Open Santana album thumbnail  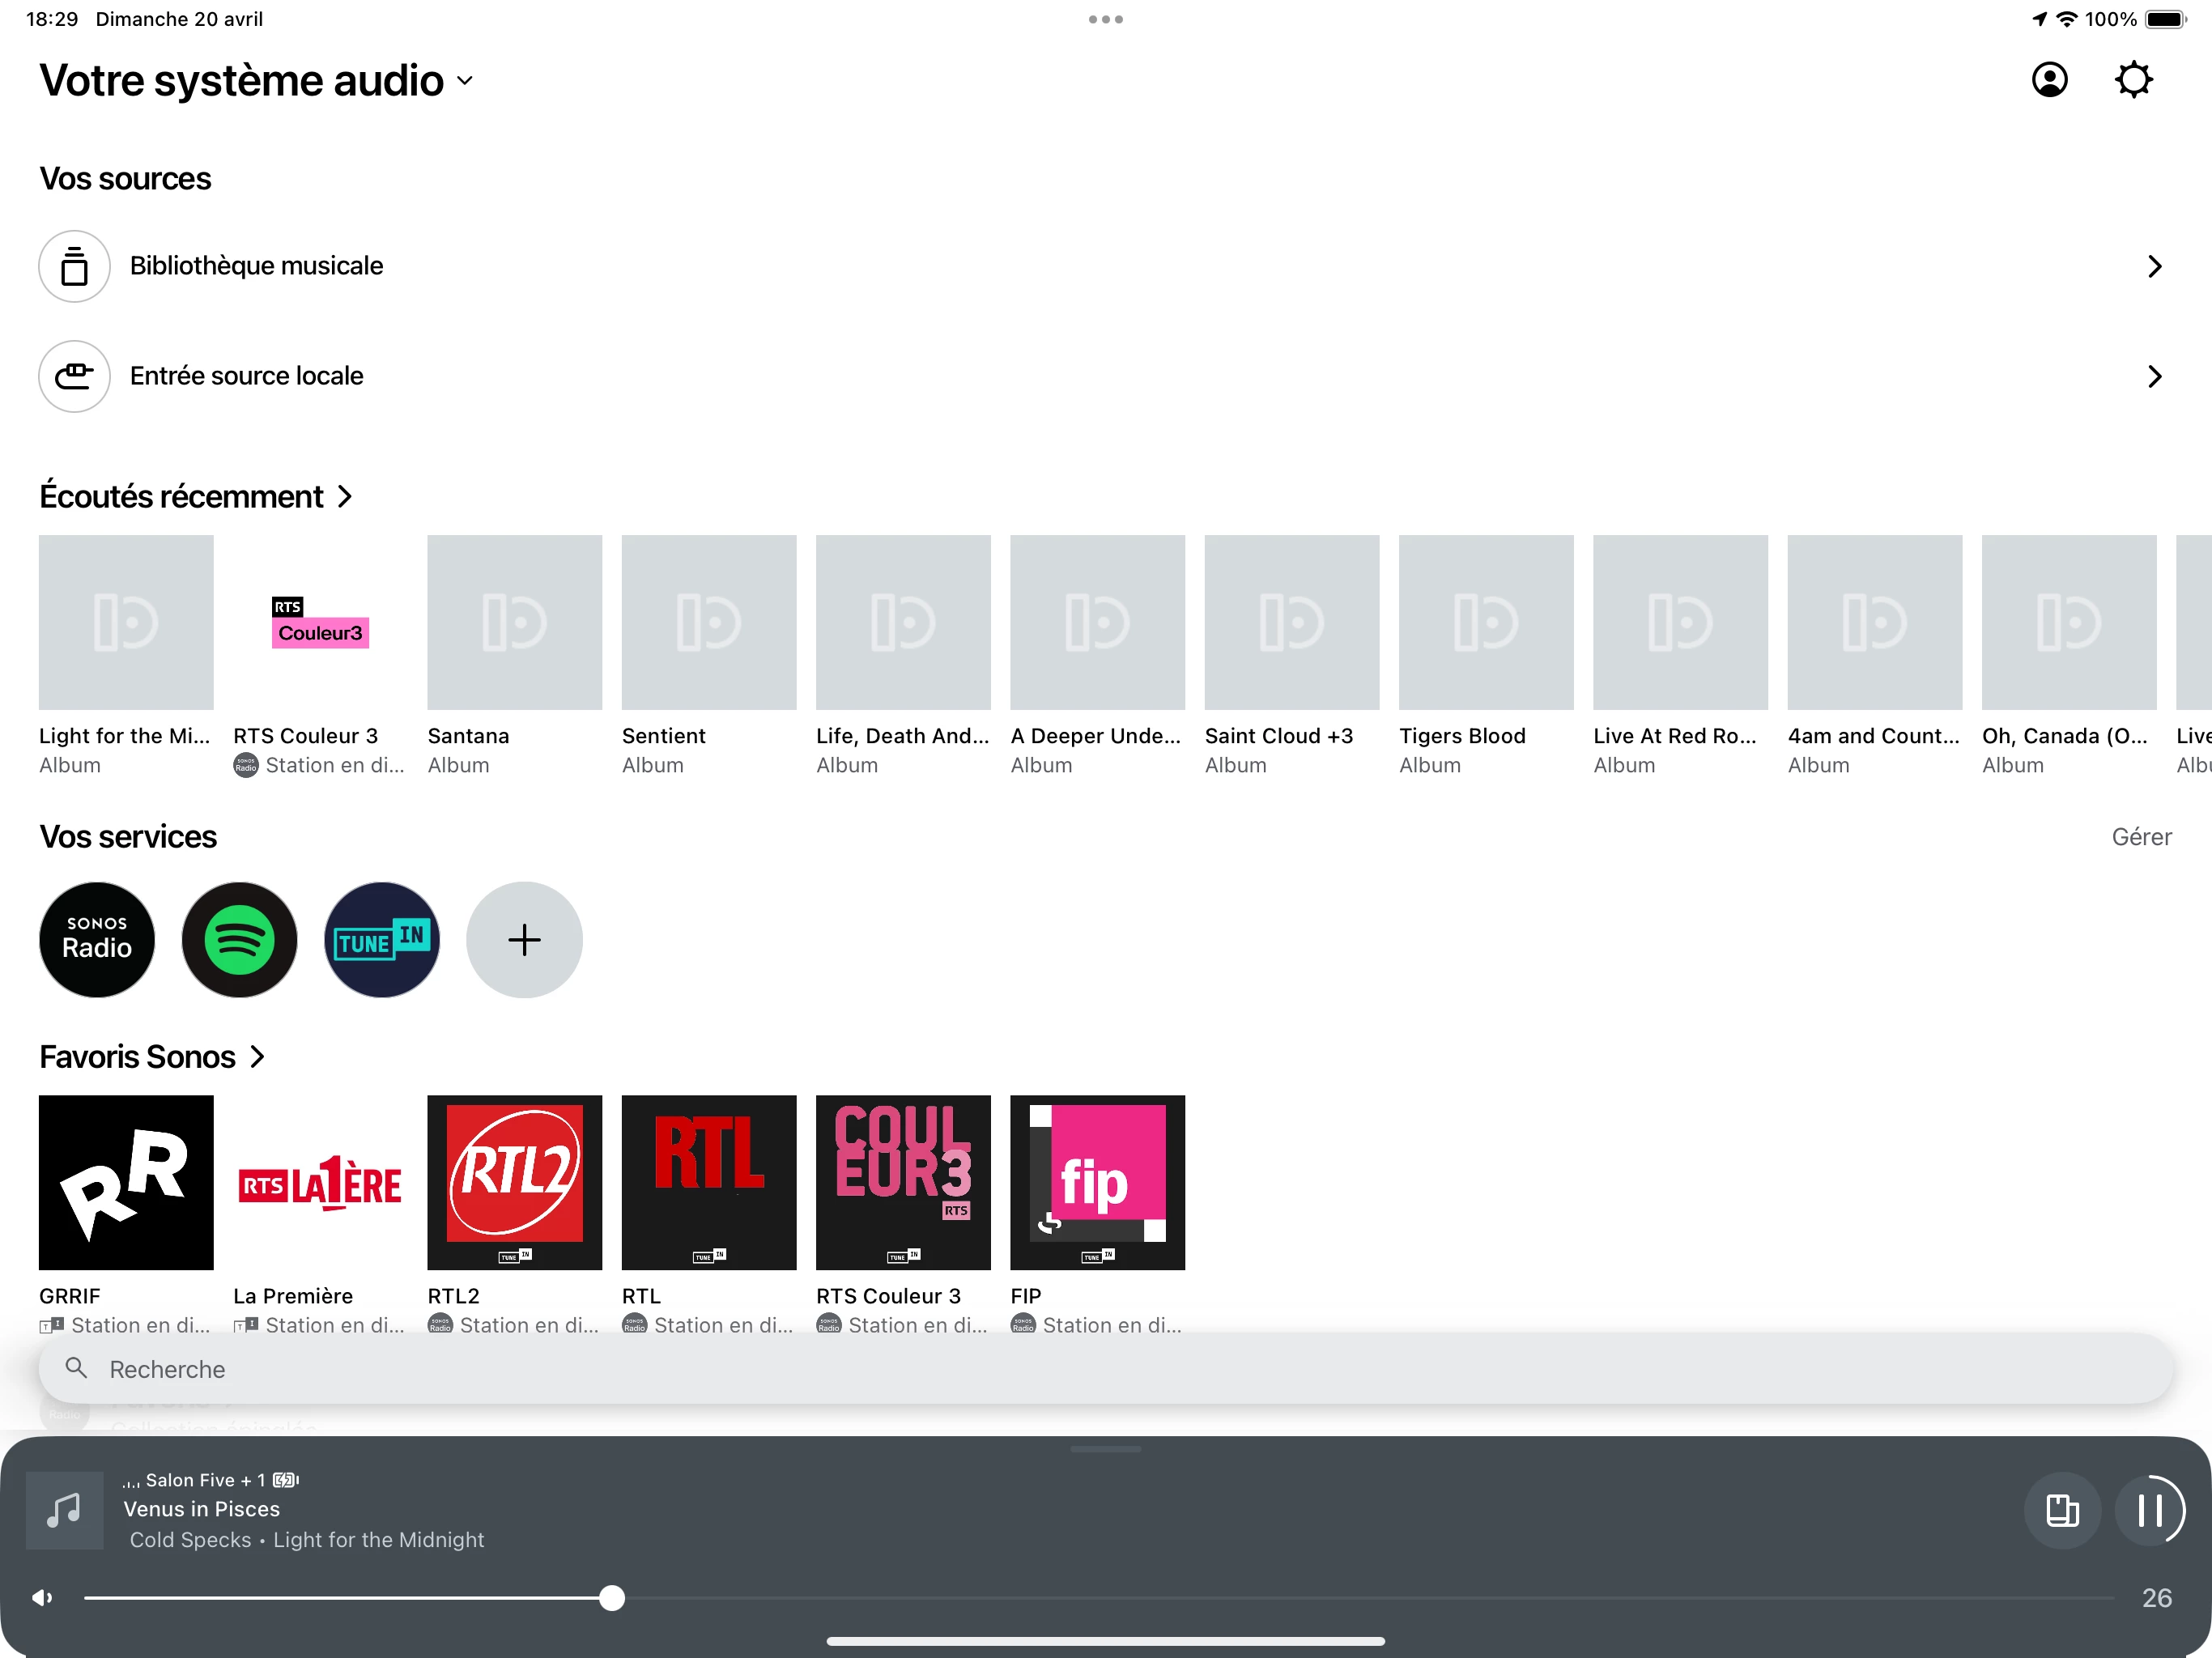pyautogui.click(x=514, y=622)
